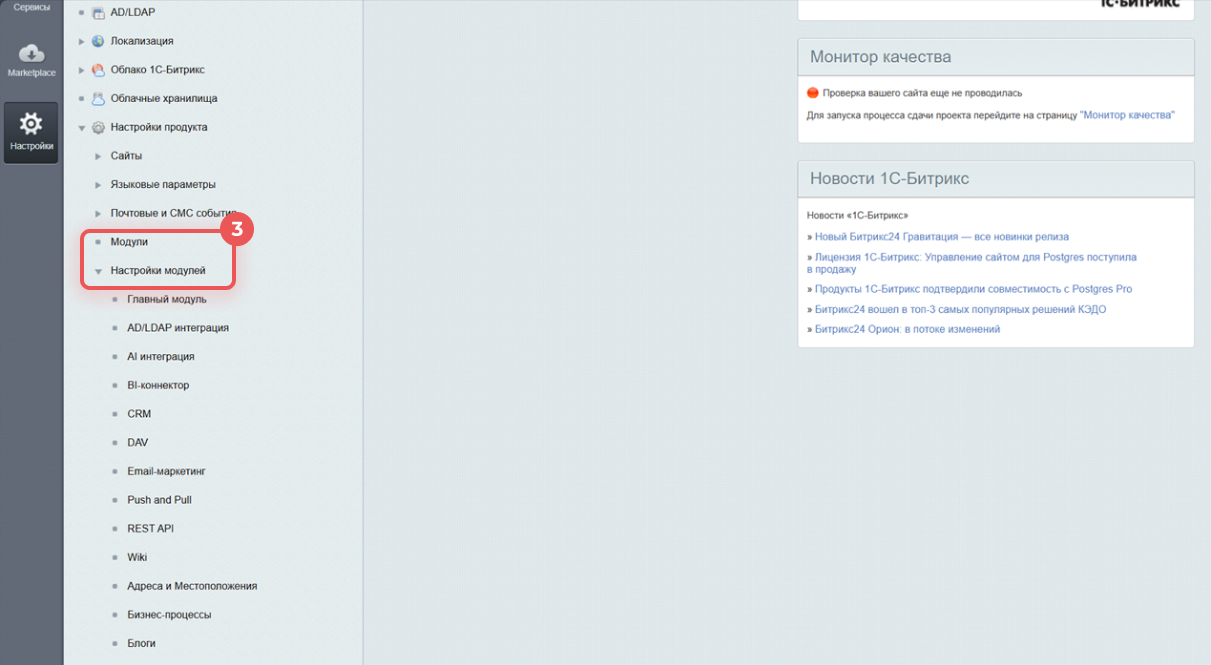Viewport: 1211px width, 665px height.
Task: Open the Настройки модулей tree item
Action: click(158, 271)
